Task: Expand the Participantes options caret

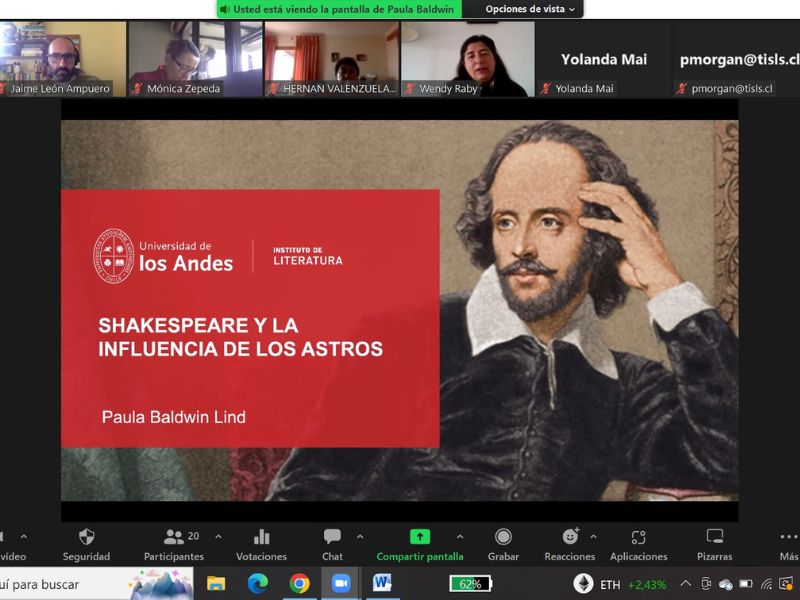Action: click(x=218, y=537)
